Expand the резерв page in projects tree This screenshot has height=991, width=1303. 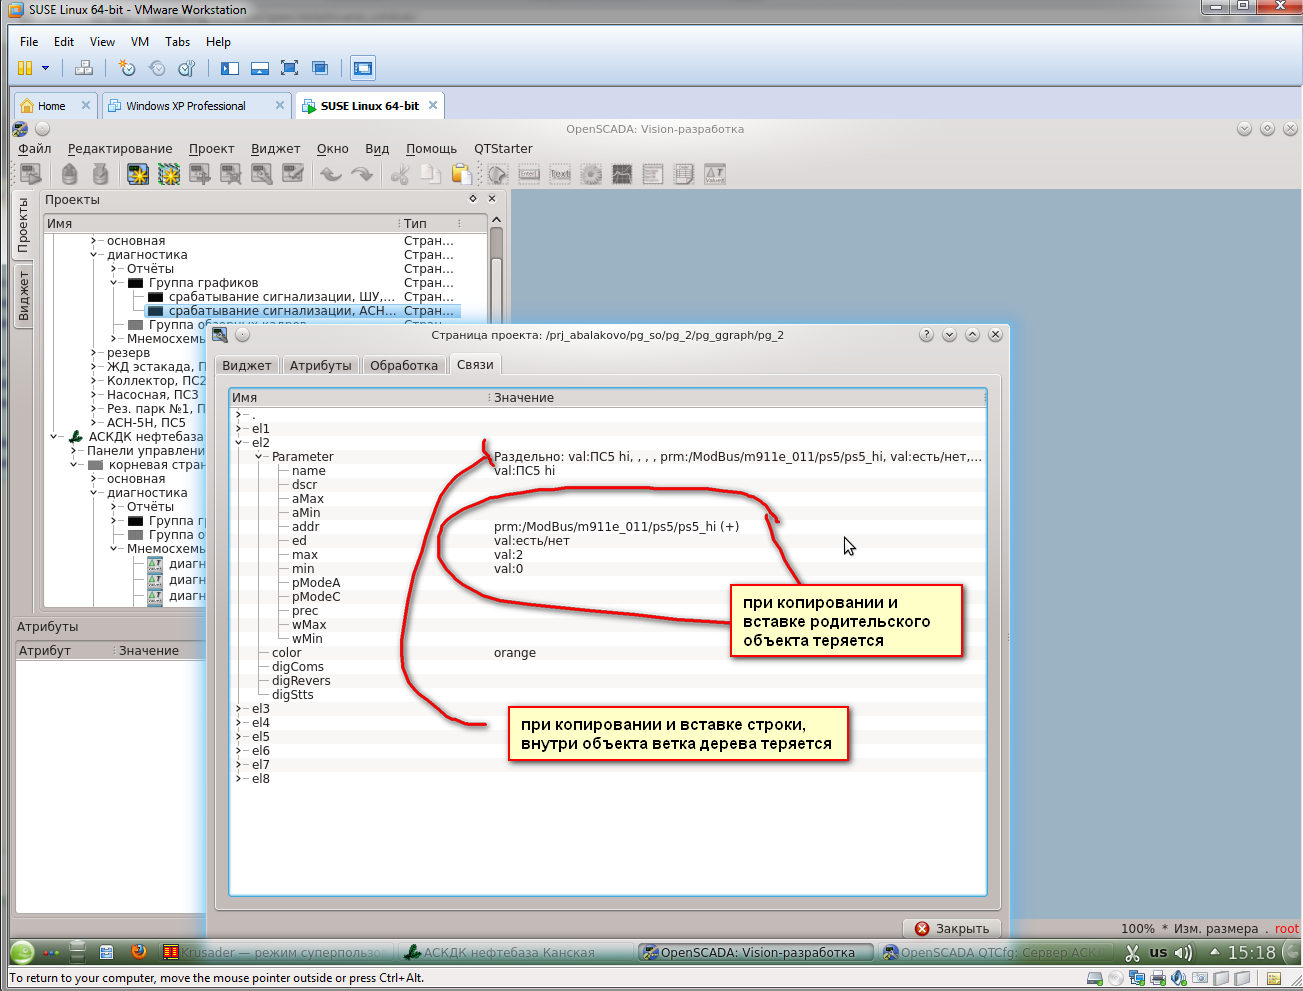point(94,353)
